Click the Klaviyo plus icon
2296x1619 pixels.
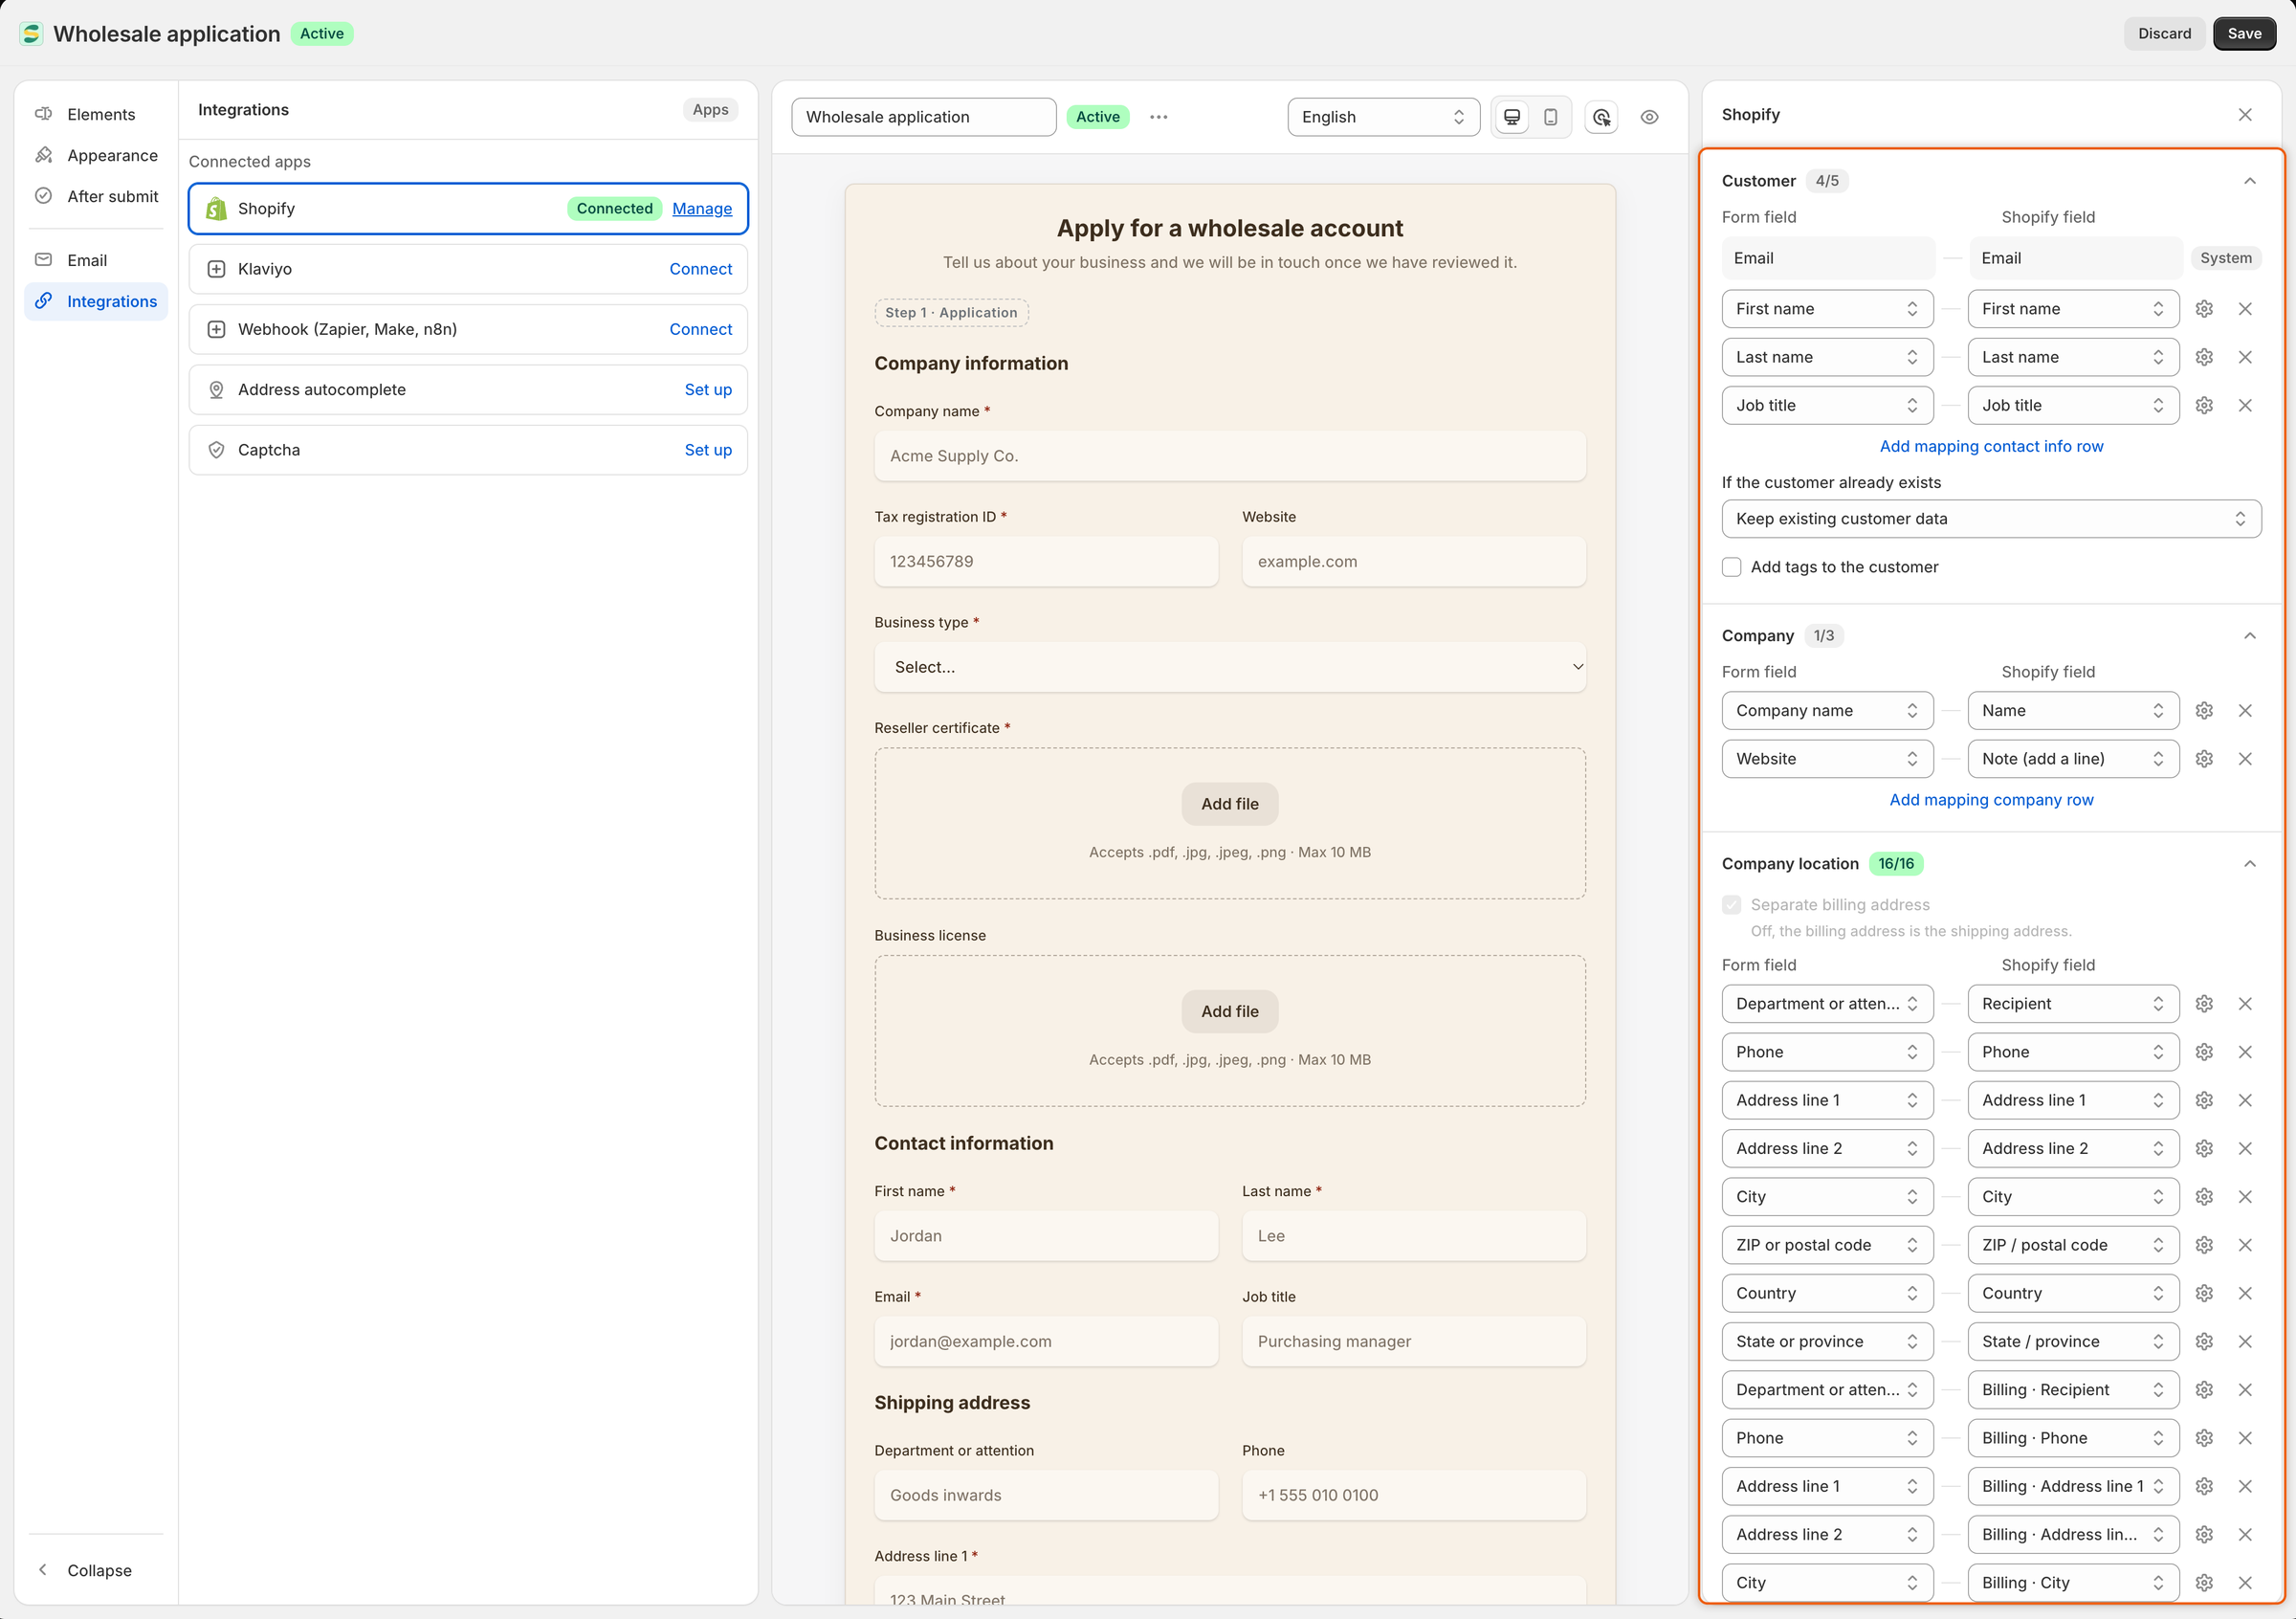(x=216, y=269)
